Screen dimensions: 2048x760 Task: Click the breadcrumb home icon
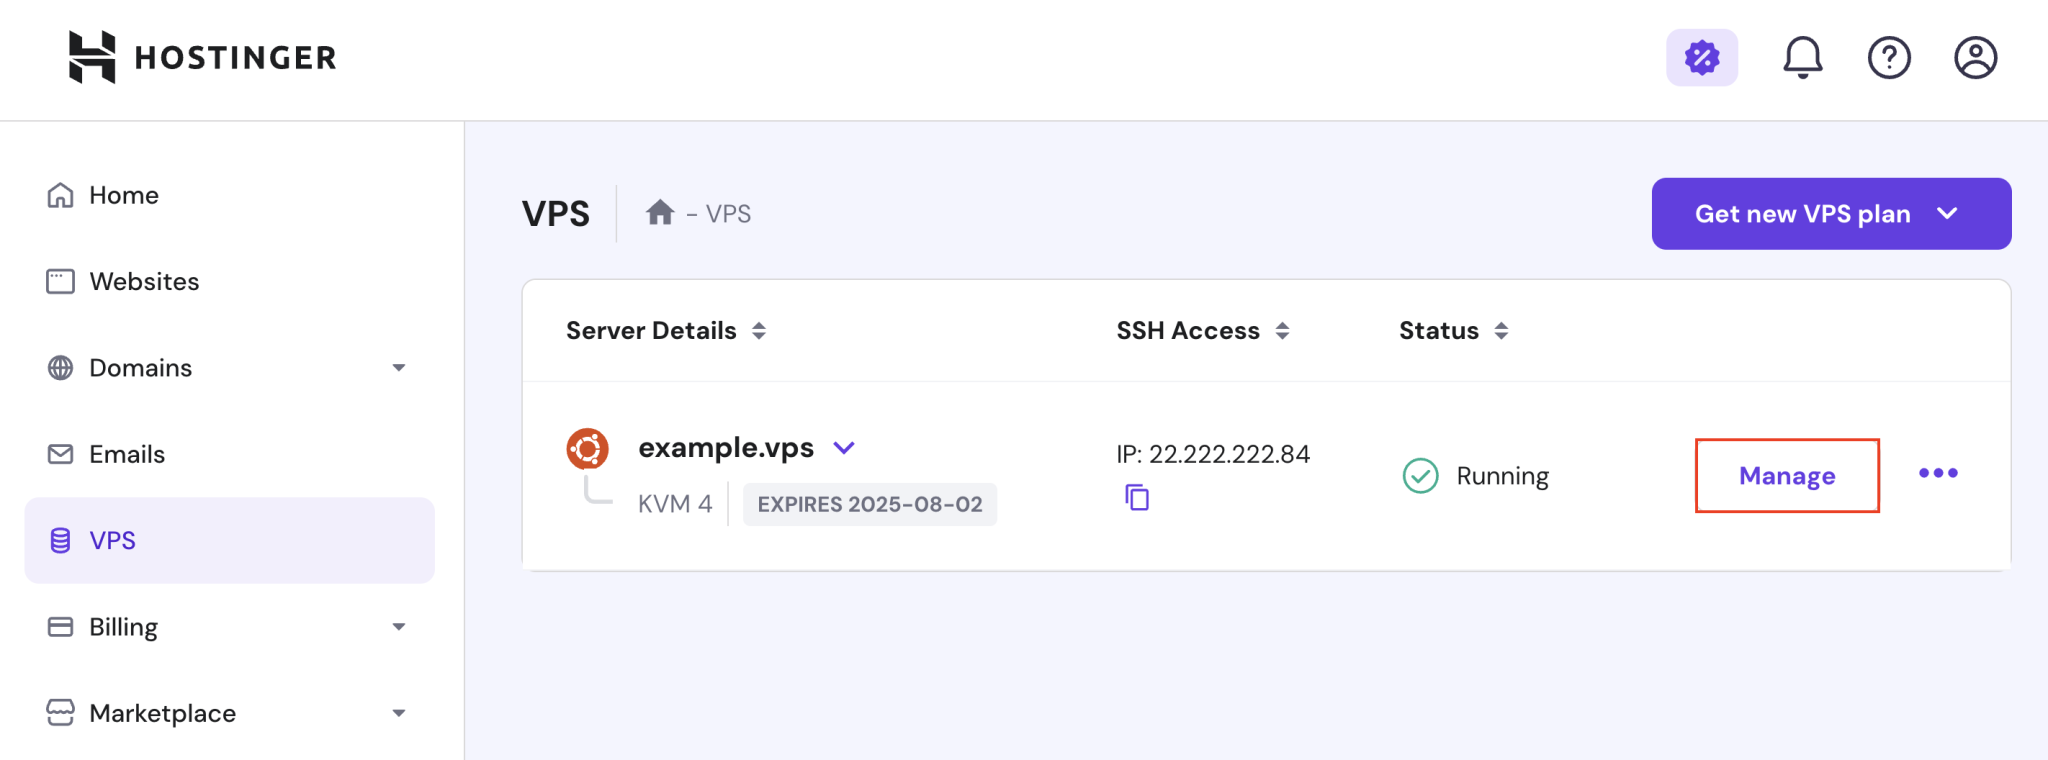[x=660, y=213]
